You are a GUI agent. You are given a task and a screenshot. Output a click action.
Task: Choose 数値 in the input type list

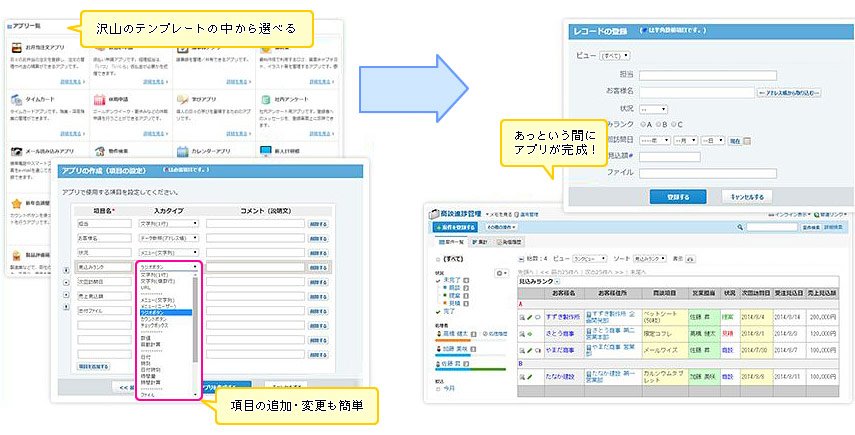pyautogui.click(x=146, y=338)
